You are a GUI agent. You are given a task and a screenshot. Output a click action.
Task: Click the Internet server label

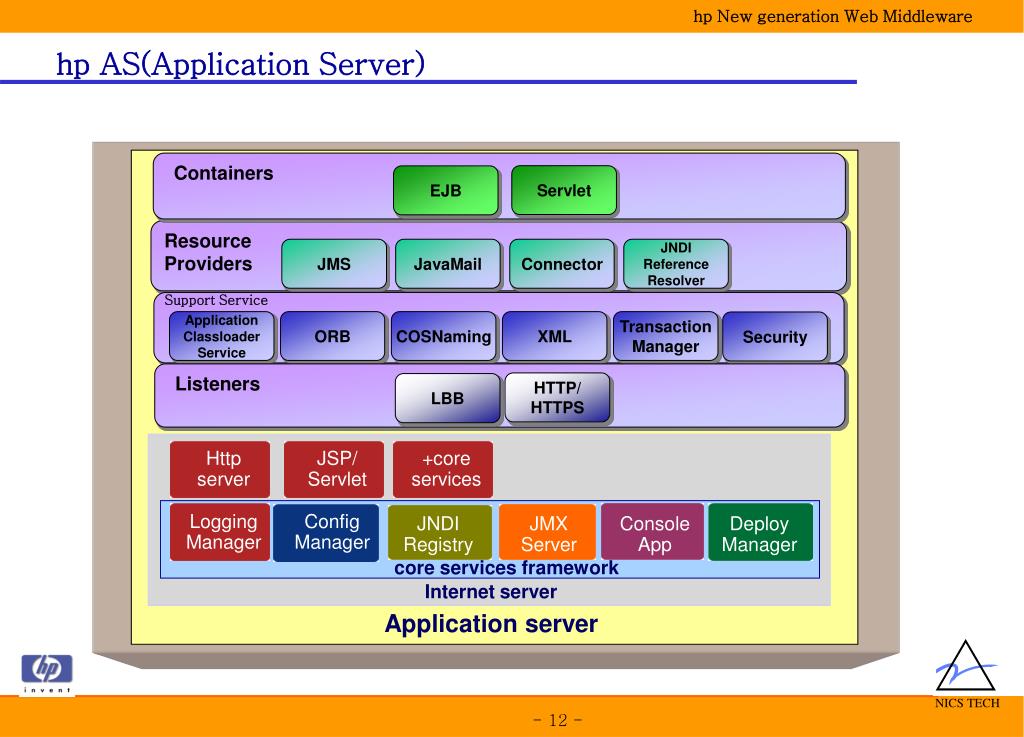[490, 591]
